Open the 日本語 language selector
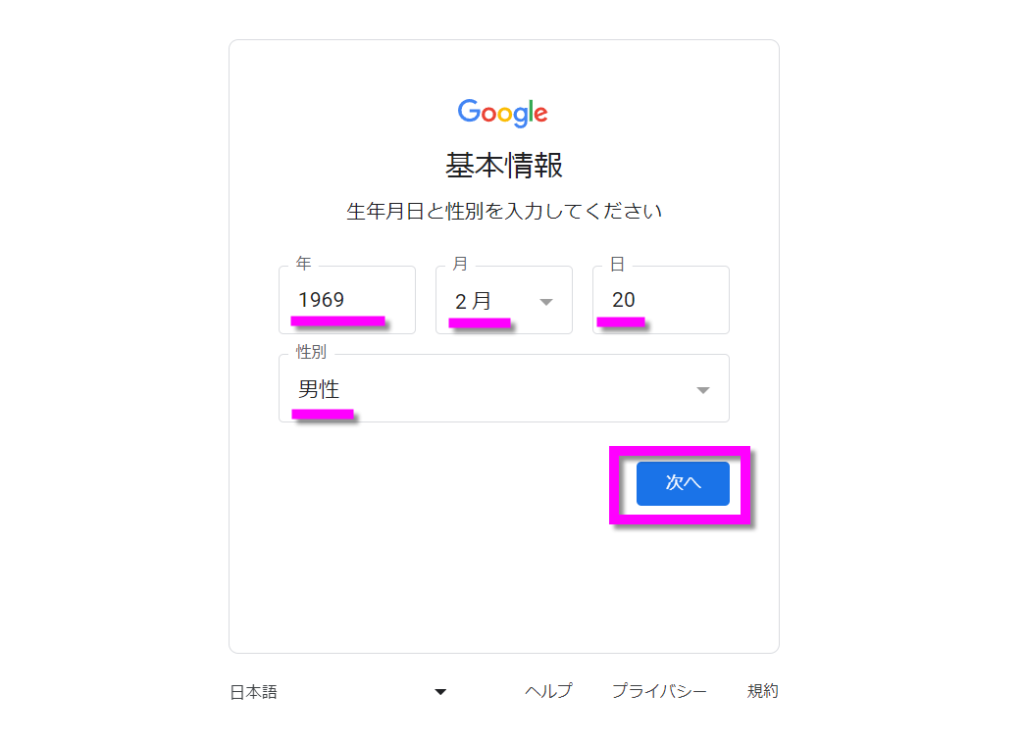 tap(338, 691)
